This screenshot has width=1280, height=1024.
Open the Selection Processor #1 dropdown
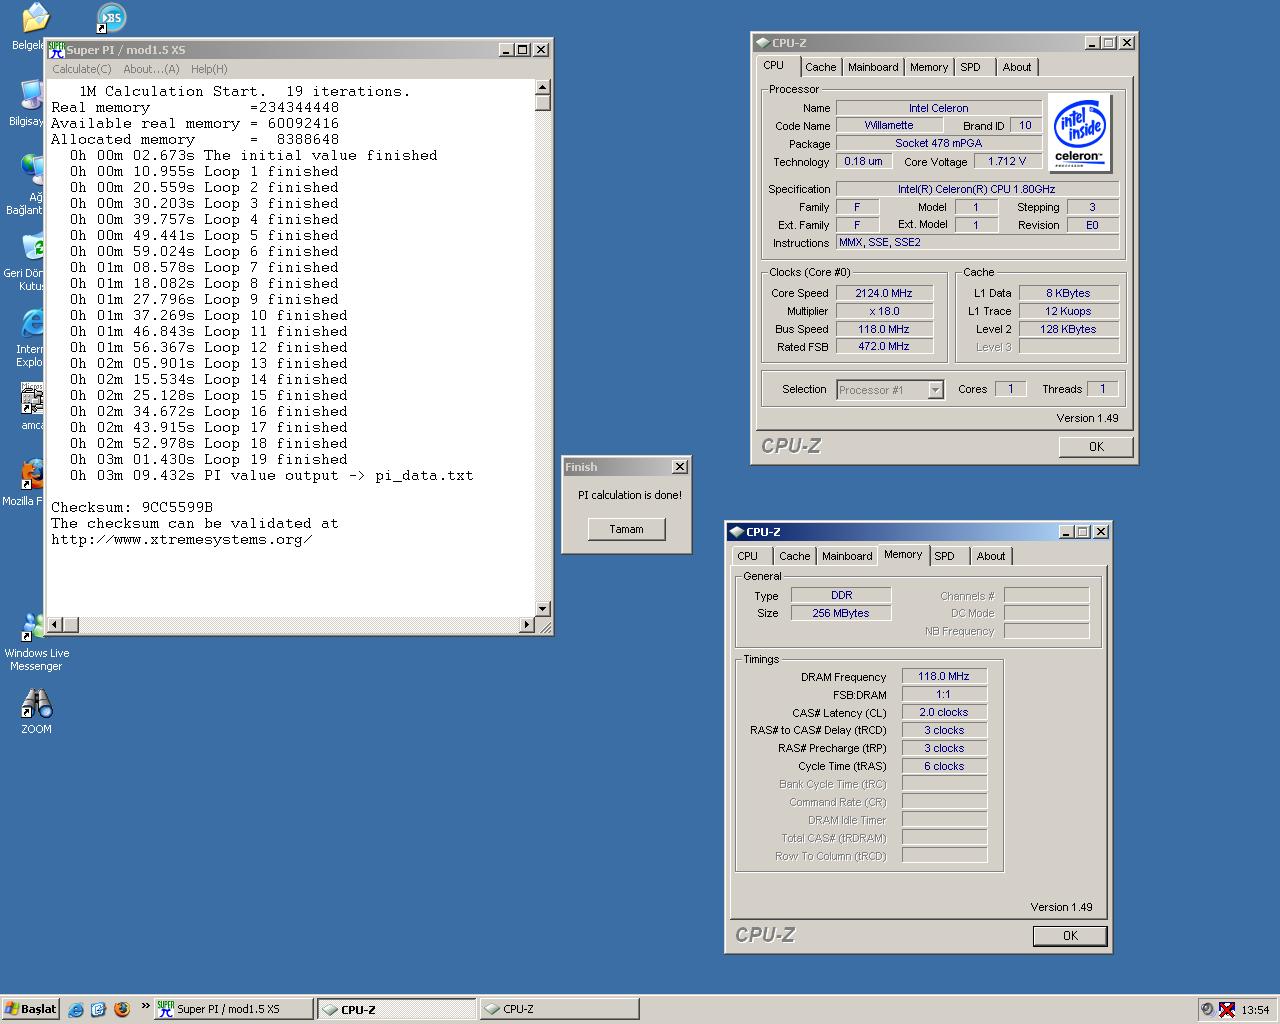[x=935, y=390]
